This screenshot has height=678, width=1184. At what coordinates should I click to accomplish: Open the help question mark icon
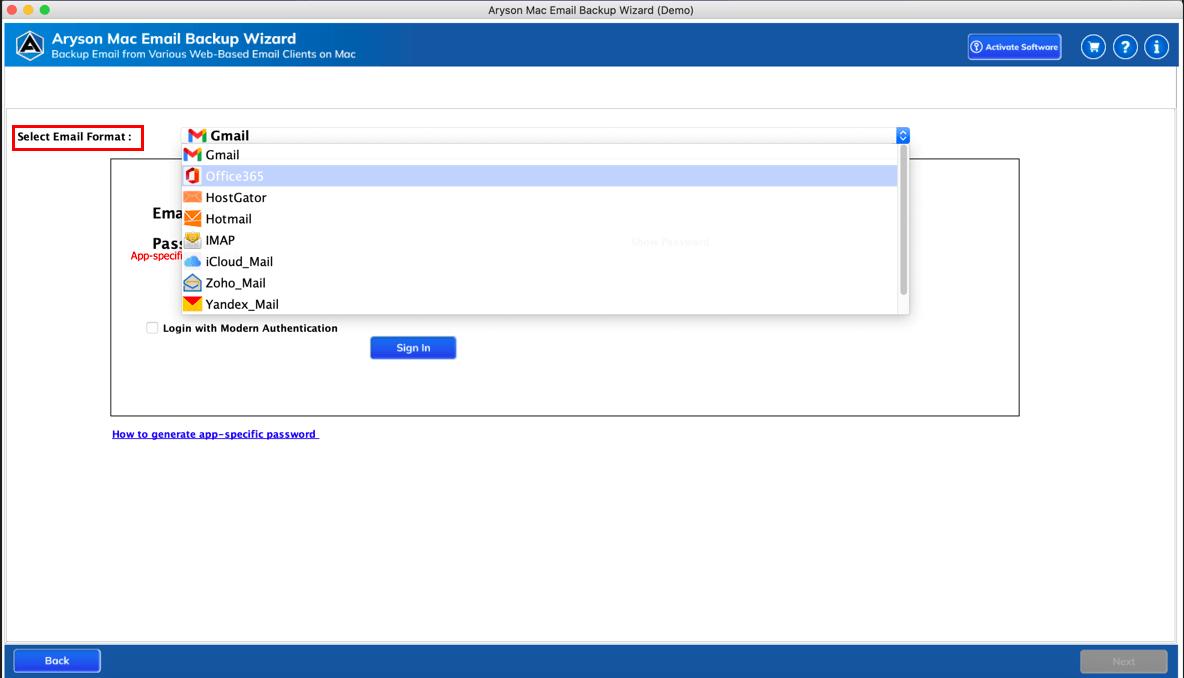coord(1124,47)
